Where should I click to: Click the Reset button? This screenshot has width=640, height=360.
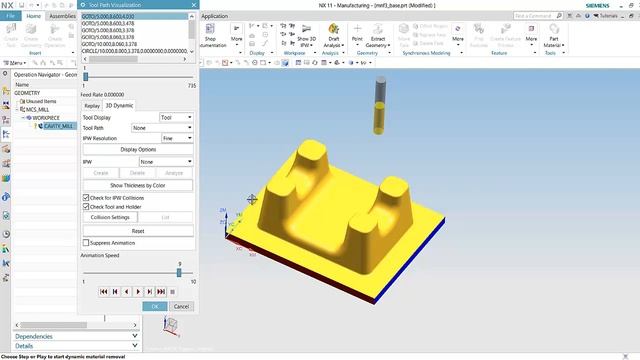click(x=138, y=231)
